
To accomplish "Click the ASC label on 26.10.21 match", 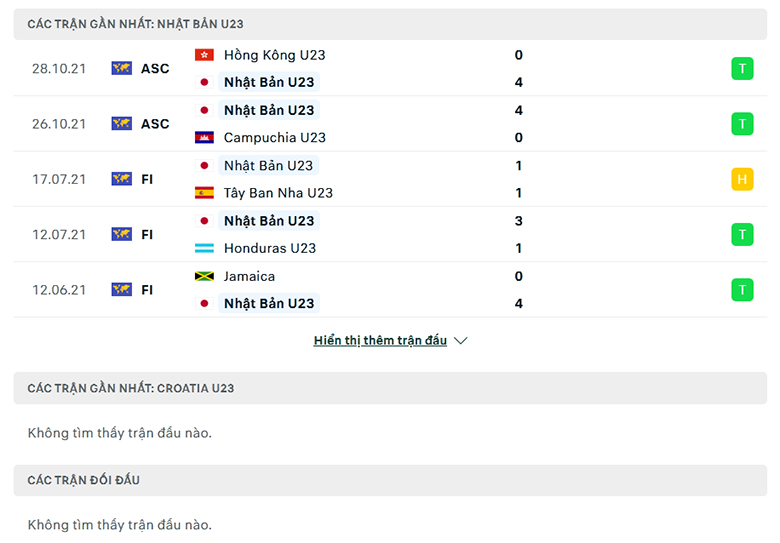I will pos(155,124).
